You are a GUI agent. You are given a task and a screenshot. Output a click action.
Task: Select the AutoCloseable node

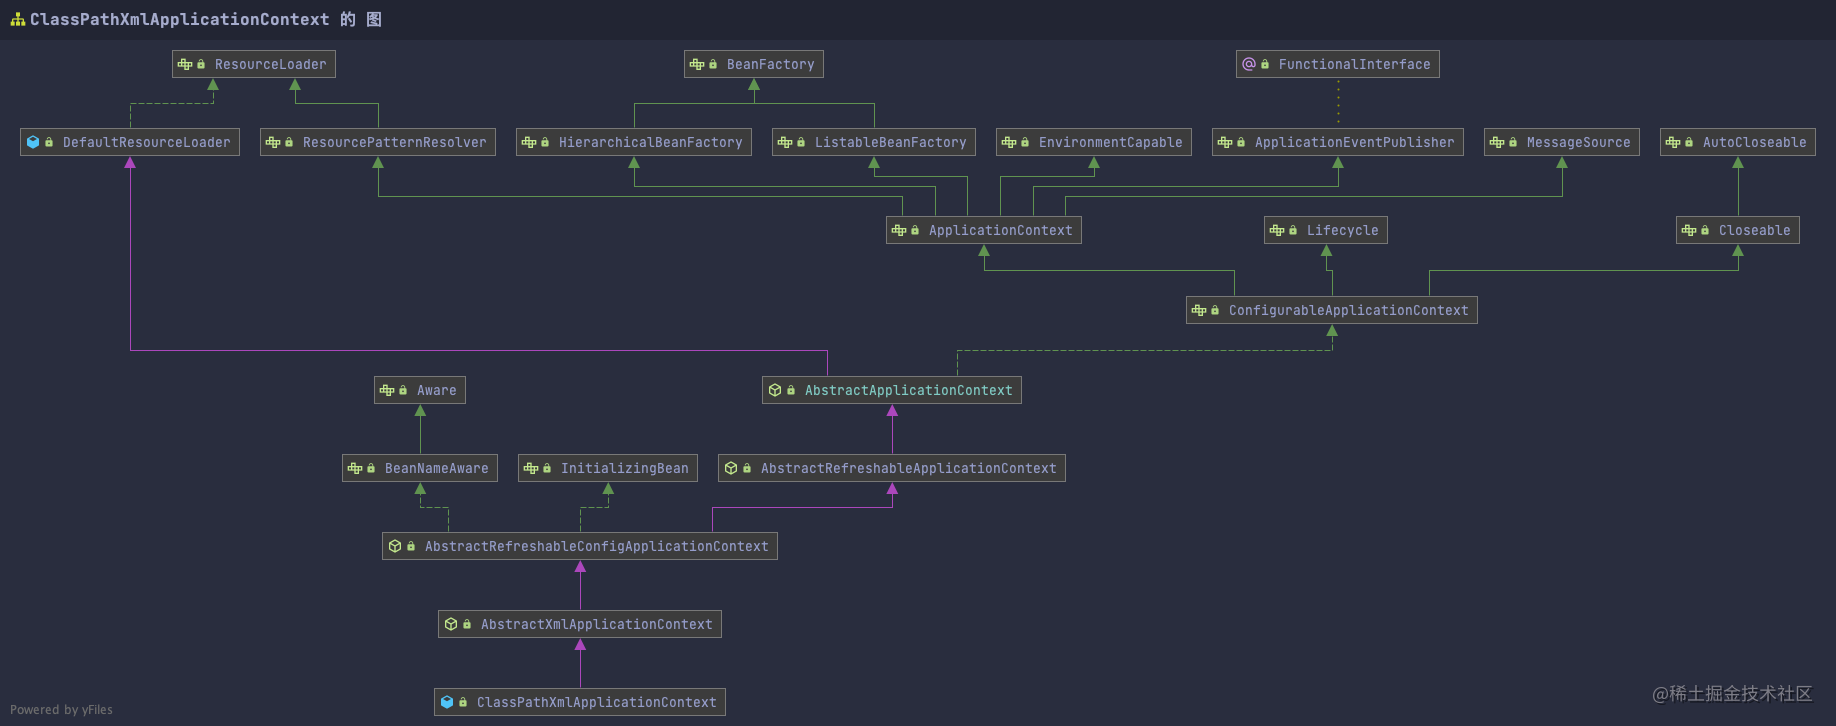click(1738, 142)
